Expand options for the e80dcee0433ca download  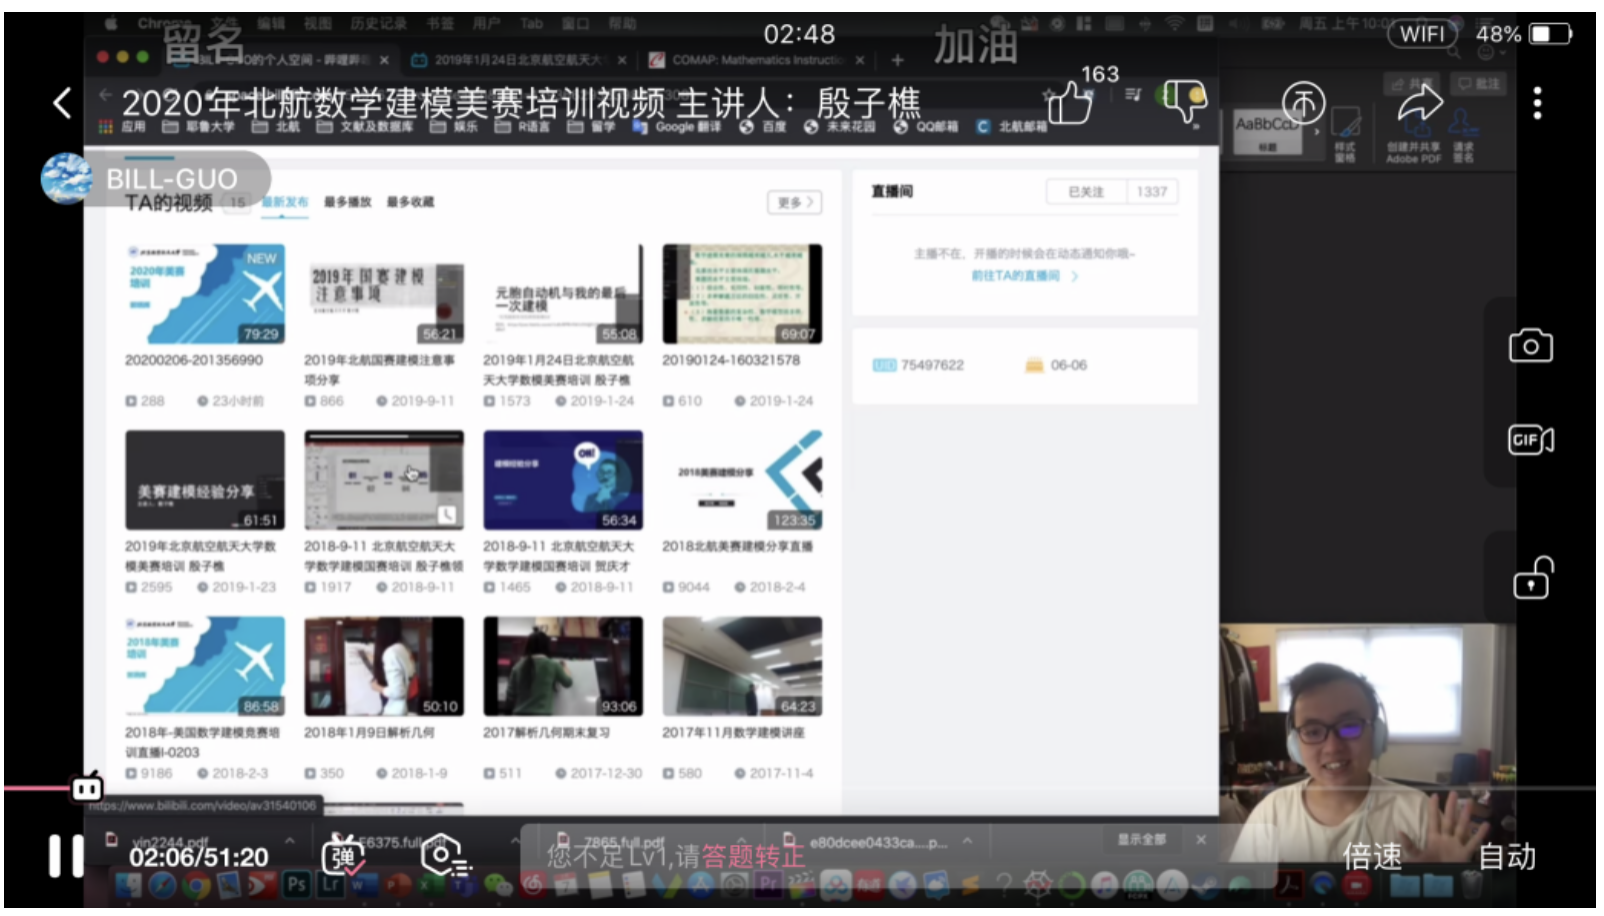tap(968, 841)
